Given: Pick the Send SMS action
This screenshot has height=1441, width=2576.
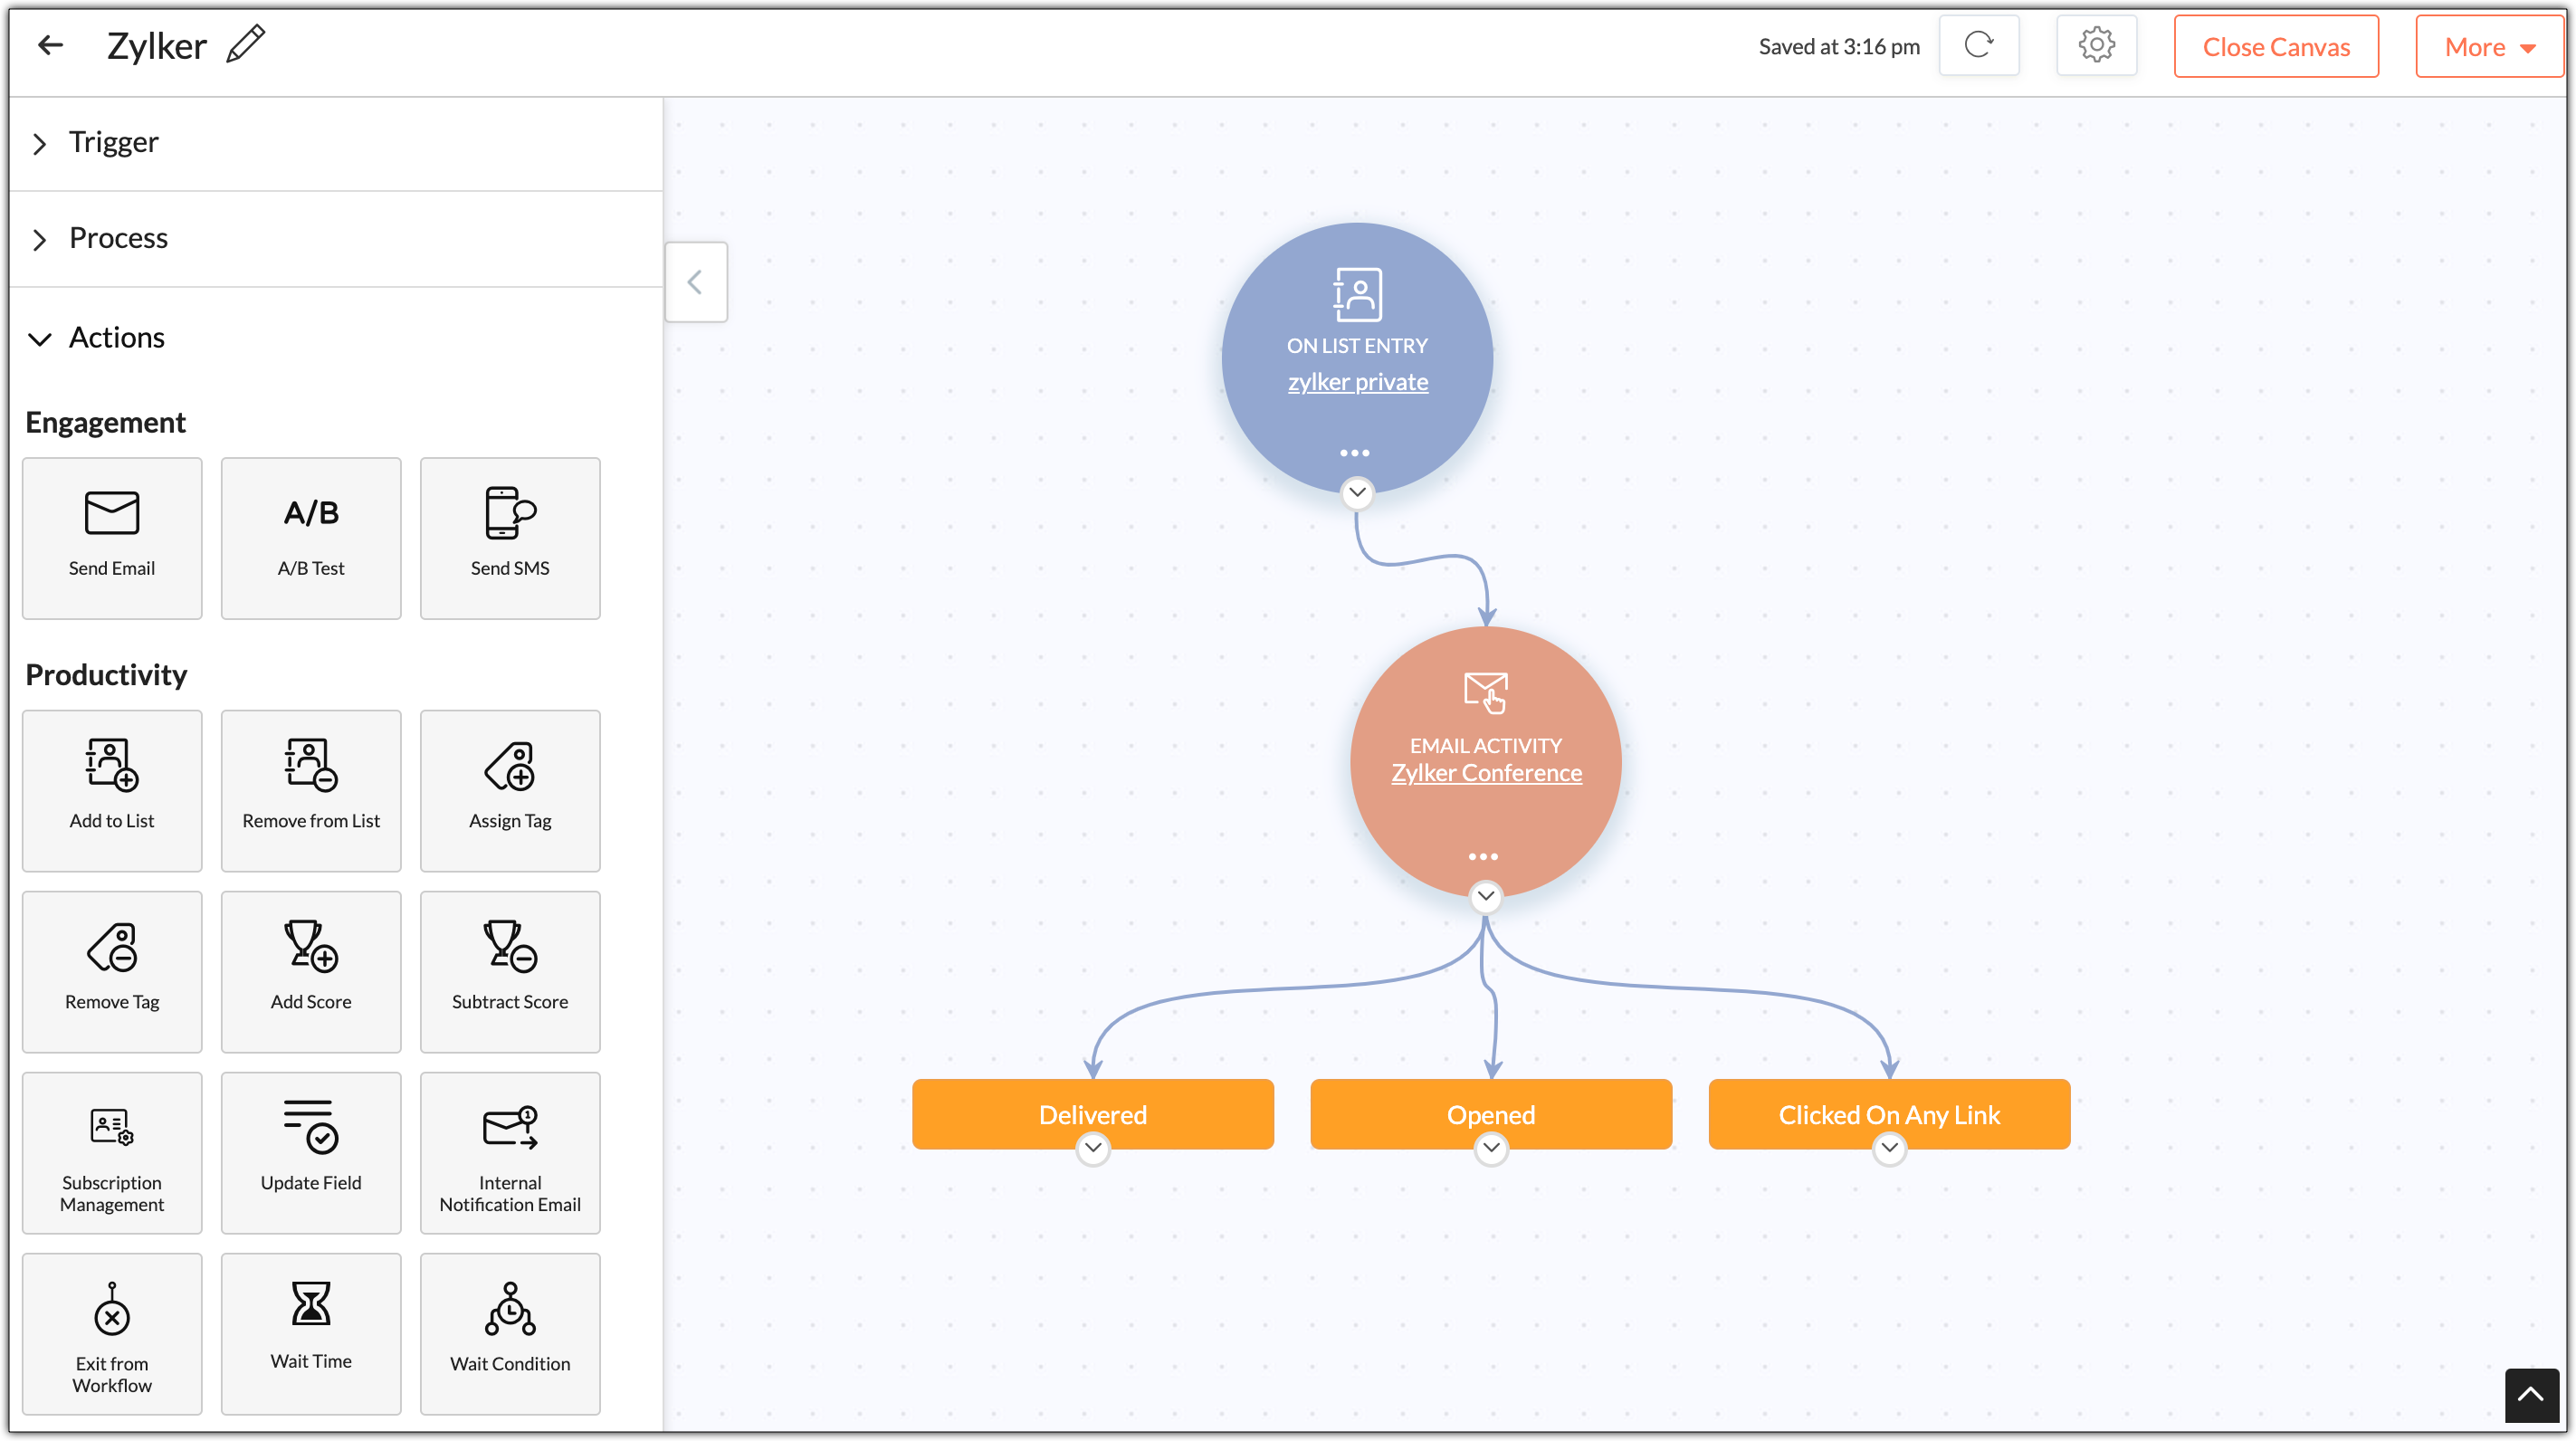Looking at the screenshot, I should point(510,538).
